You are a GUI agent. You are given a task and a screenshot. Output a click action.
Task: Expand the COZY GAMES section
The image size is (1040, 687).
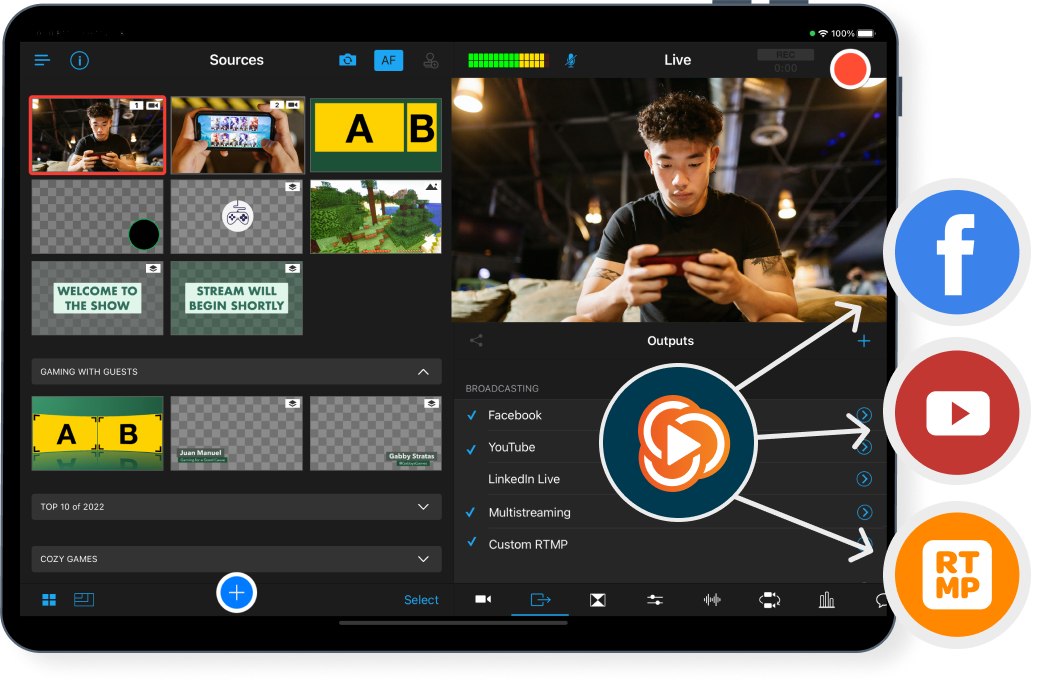pos(423,559)
